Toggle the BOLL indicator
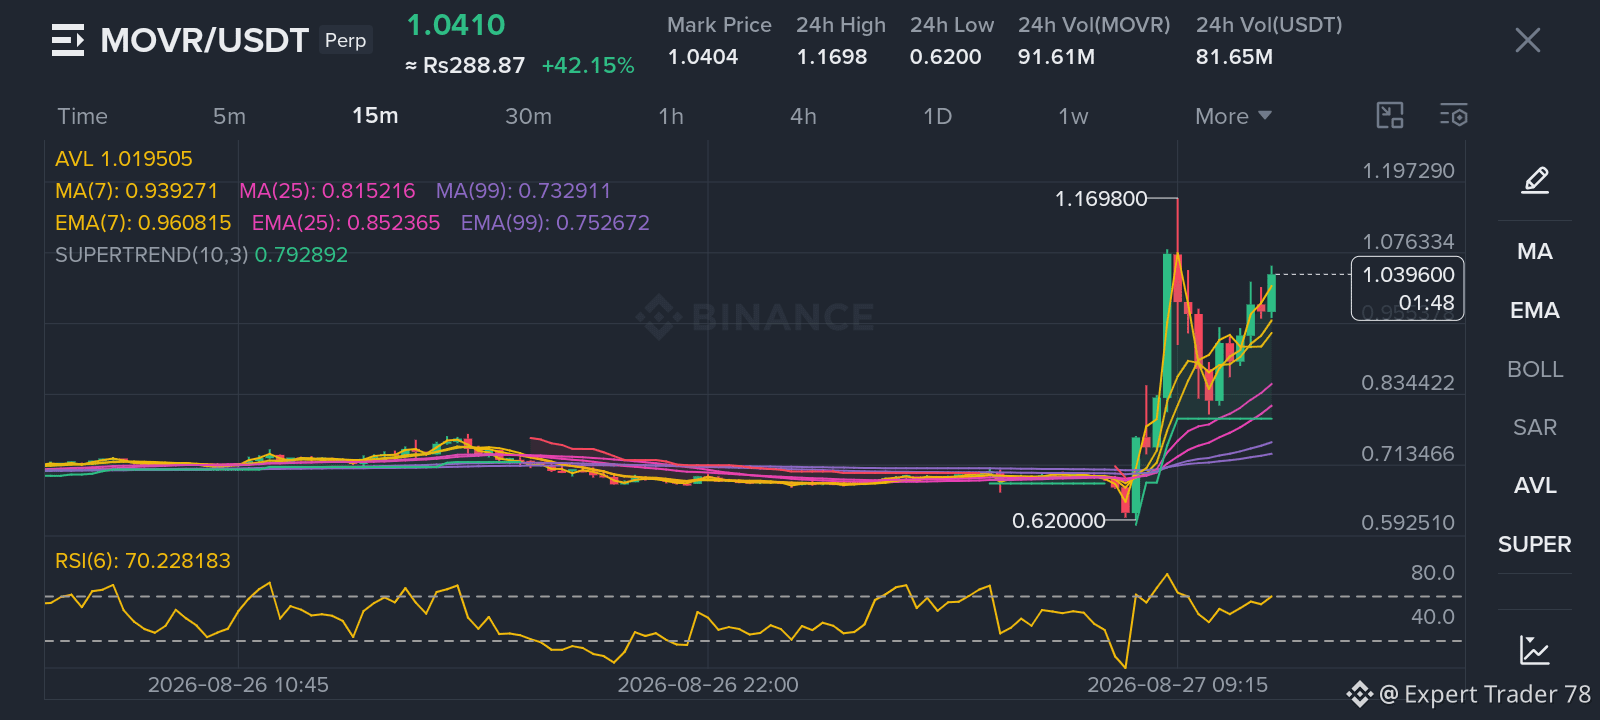The image size is (1600, 720). pyautogui.click(x=1535, y=369)
